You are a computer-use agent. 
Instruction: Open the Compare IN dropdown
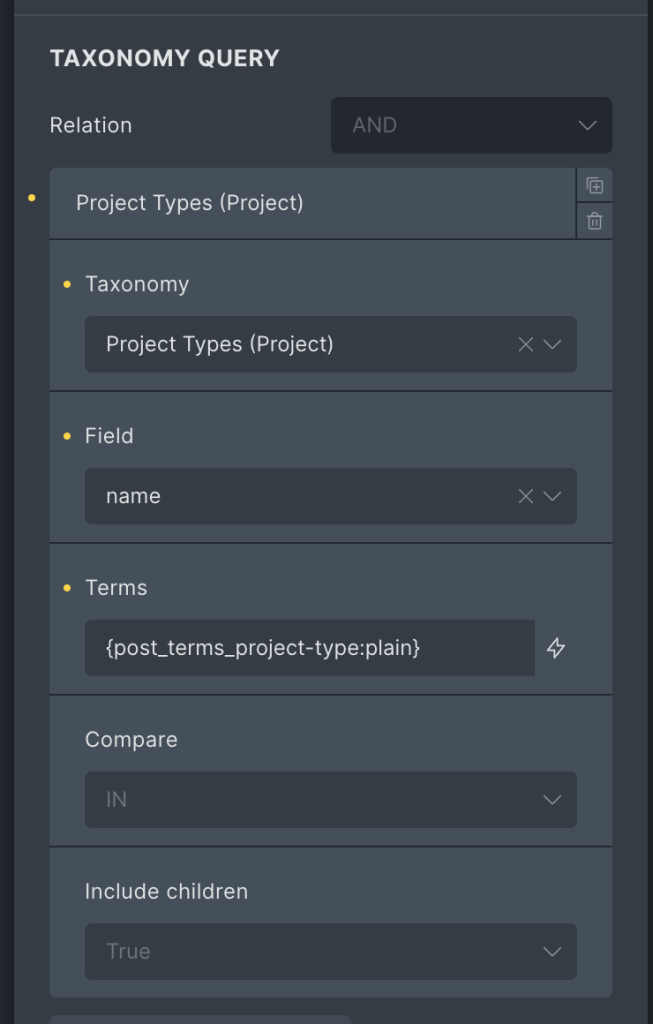point(330,799)
